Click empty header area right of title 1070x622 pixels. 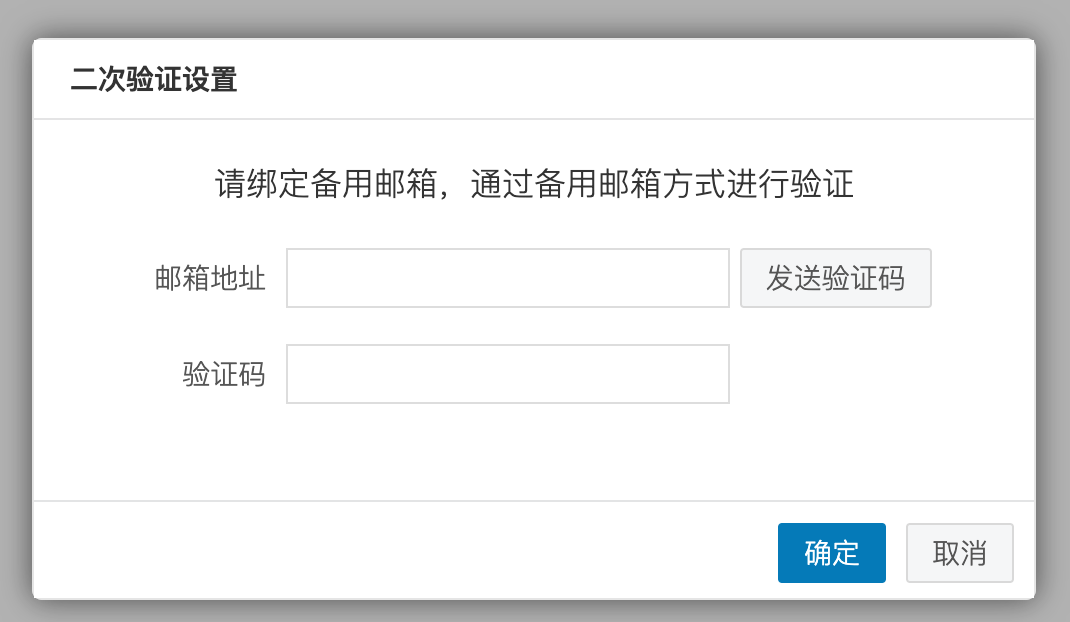point(640,80)
